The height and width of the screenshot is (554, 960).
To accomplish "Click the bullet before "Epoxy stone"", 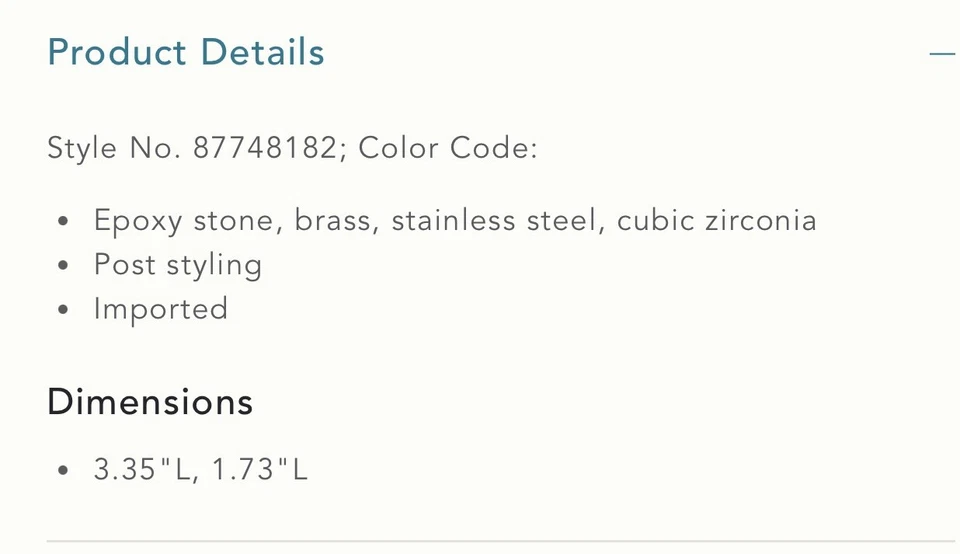I will [64, 221].
